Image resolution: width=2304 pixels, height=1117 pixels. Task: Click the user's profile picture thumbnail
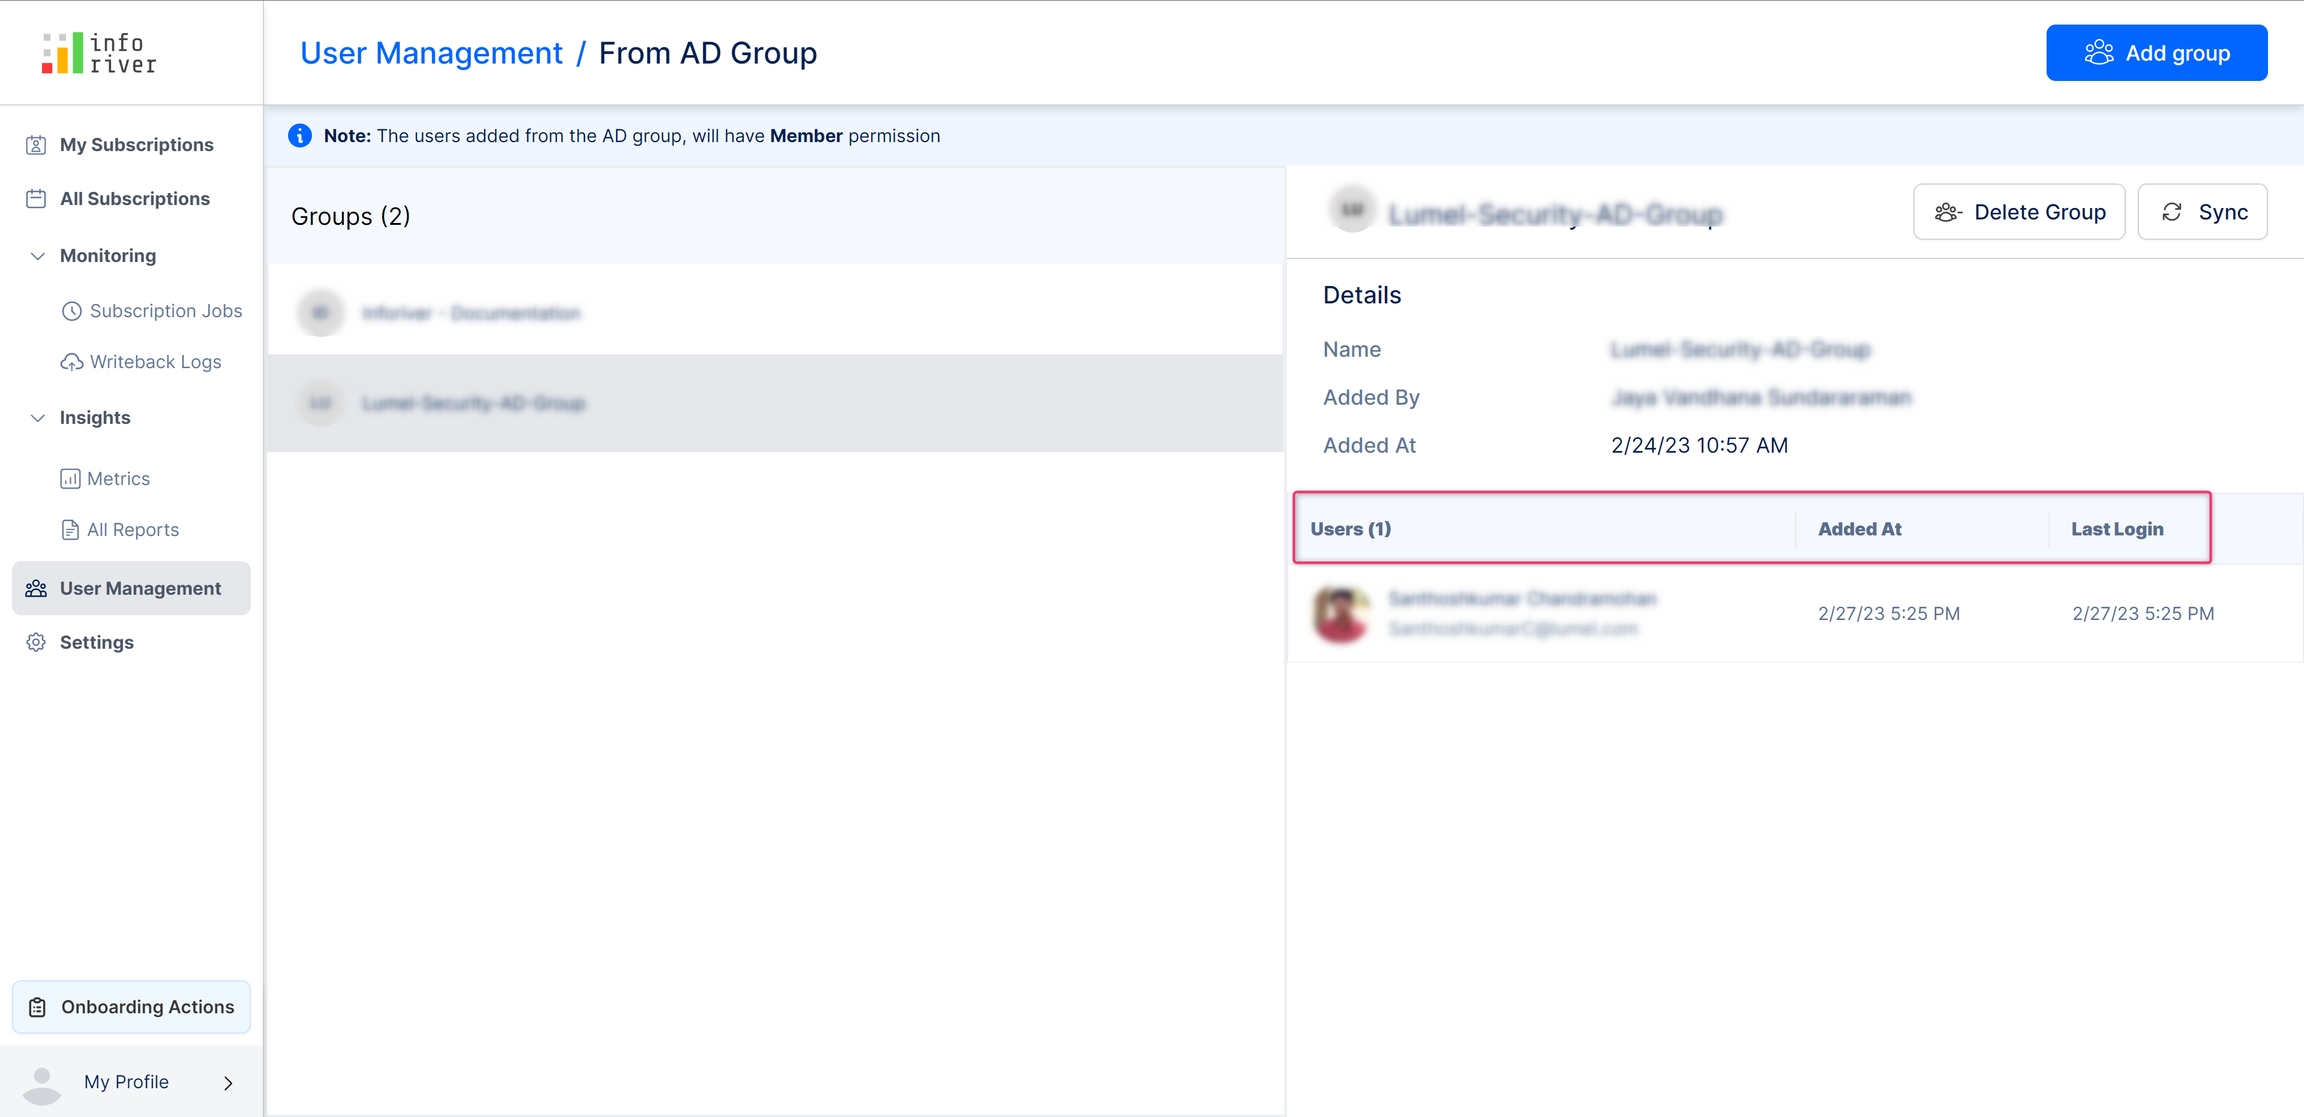[x=1342, y=614]
